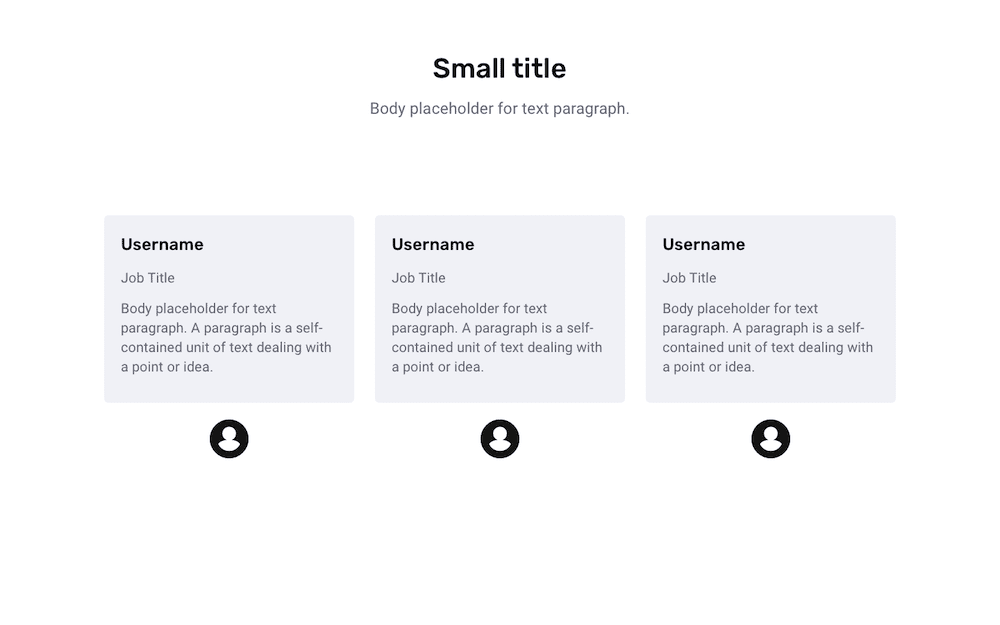The image size is (1000, 625).
Task: Select Job Title text in the middle card
Action: pyautogui.click(x=418, y=278)
